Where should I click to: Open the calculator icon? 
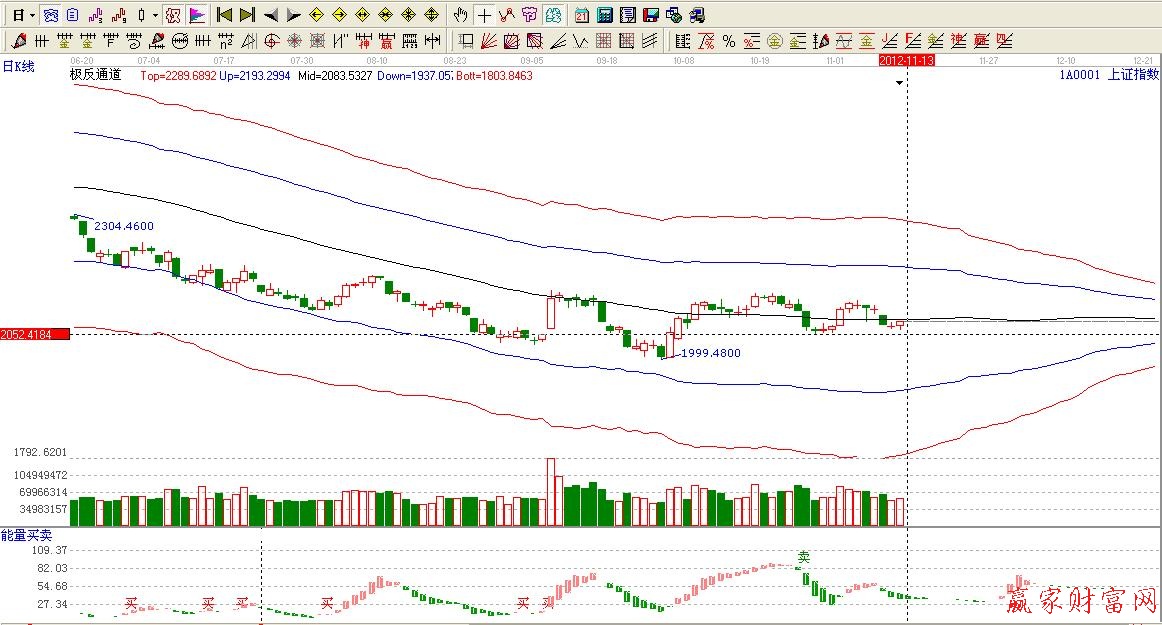(605, 15)
